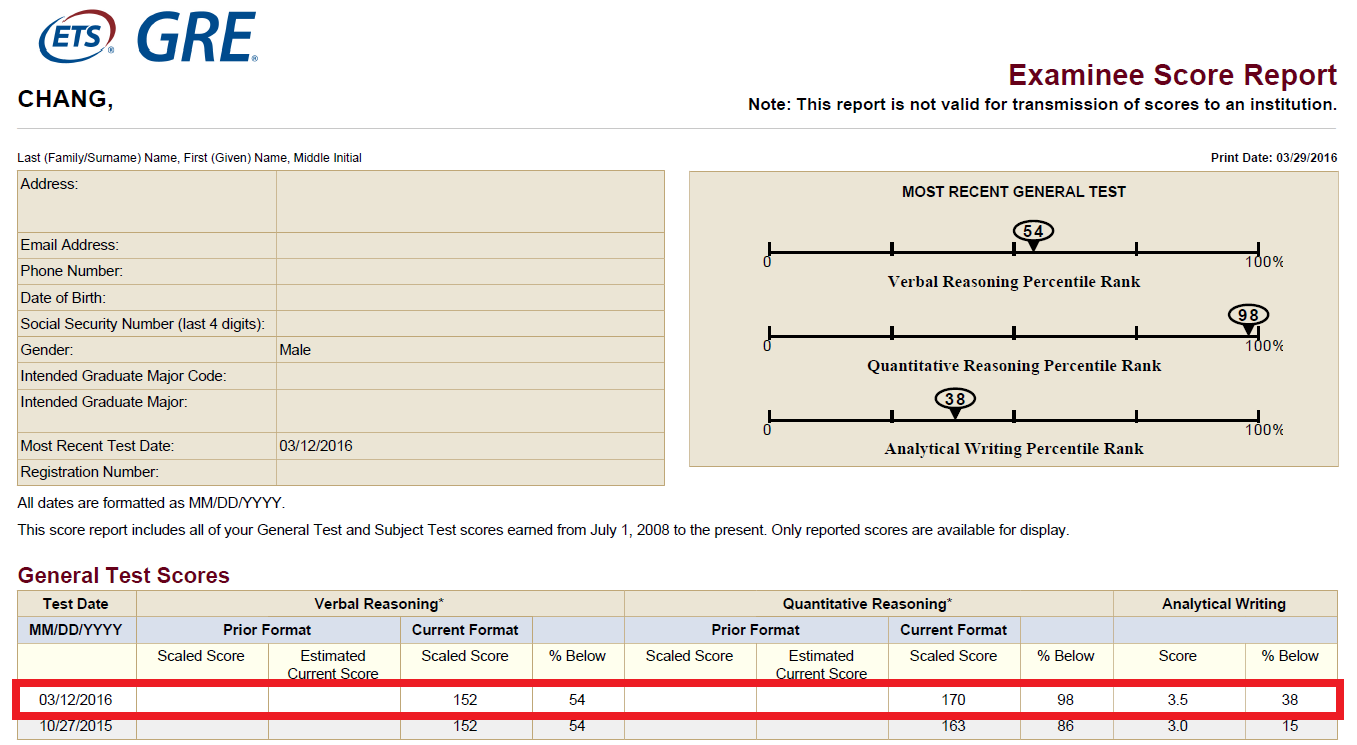The height and width of the screenshot is (745, 1357).
Task: Click "Current Format" under Verbal Reasoning
Action: [x=465, y=630]
